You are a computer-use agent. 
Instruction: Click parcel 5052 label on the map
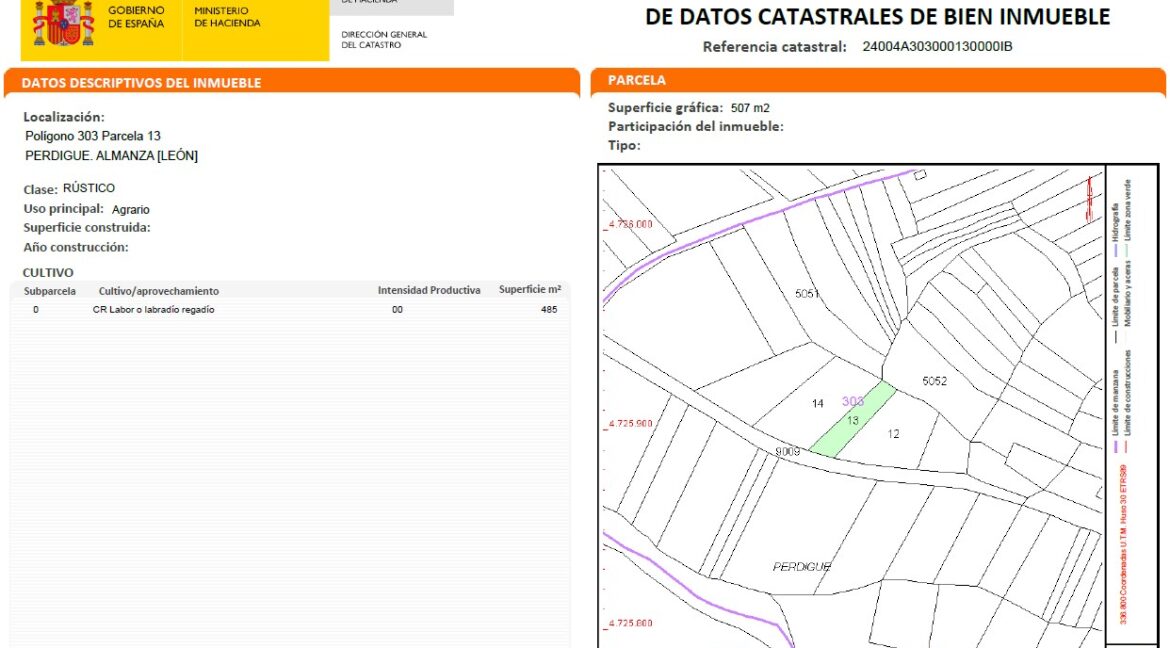point(935,381)
